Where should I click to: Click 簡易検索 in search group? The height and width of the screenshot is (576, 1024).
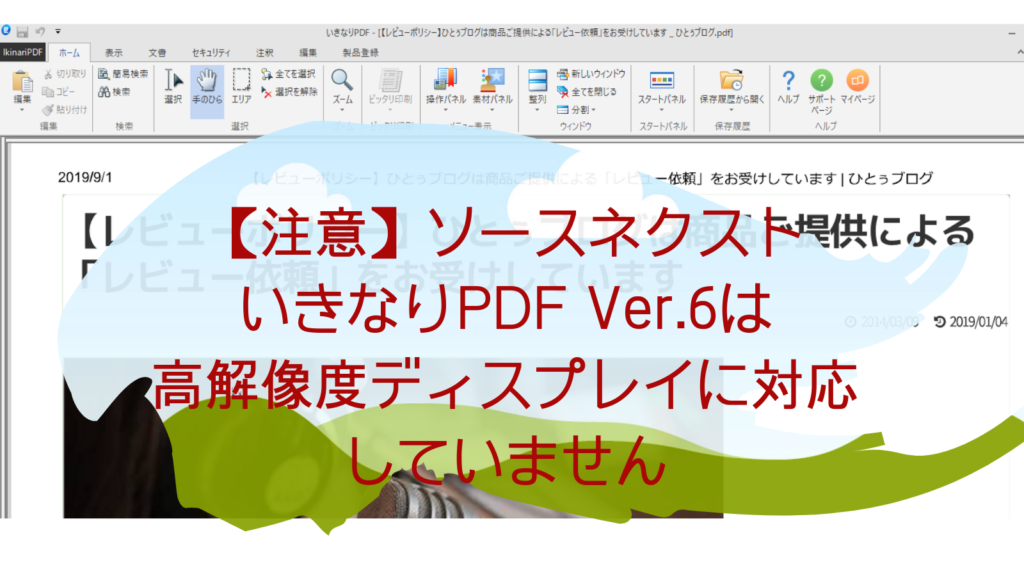[x=123, y=74]
